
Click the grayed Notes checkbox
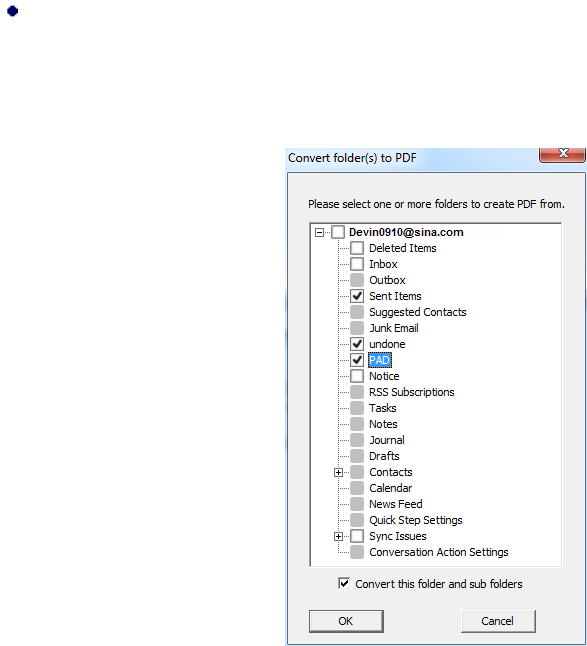click(x=357, y=424)
